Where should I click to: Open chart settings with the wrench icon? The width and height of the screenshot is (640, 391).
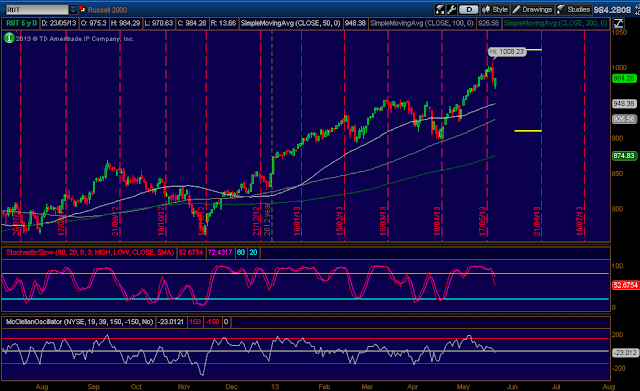pyautogui.click(x=451, y=9)
